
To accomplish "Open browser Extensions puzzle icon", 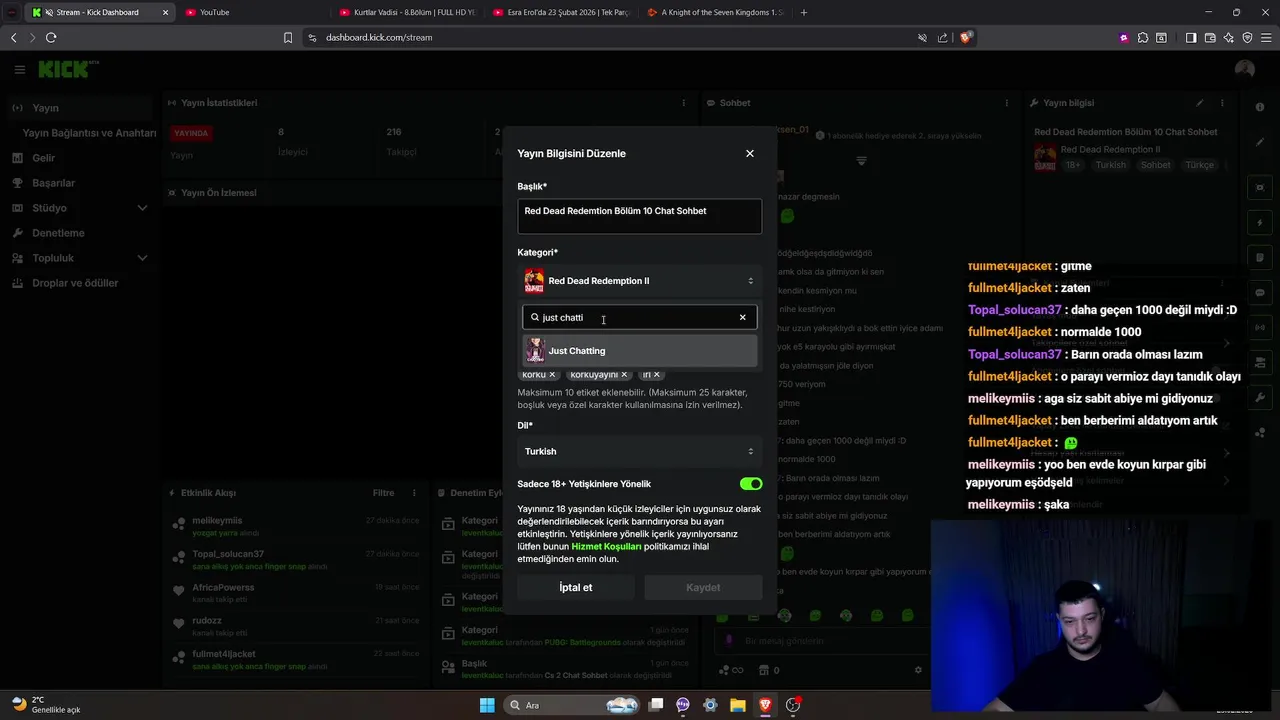I will (1143, 37).
